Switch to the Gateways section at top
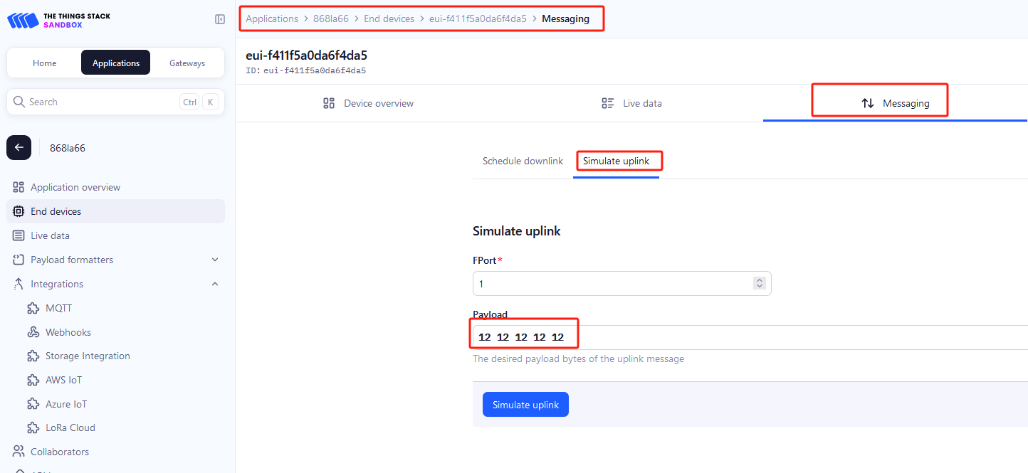This screenshot has width=1028, height=473. tap(186, 63)
